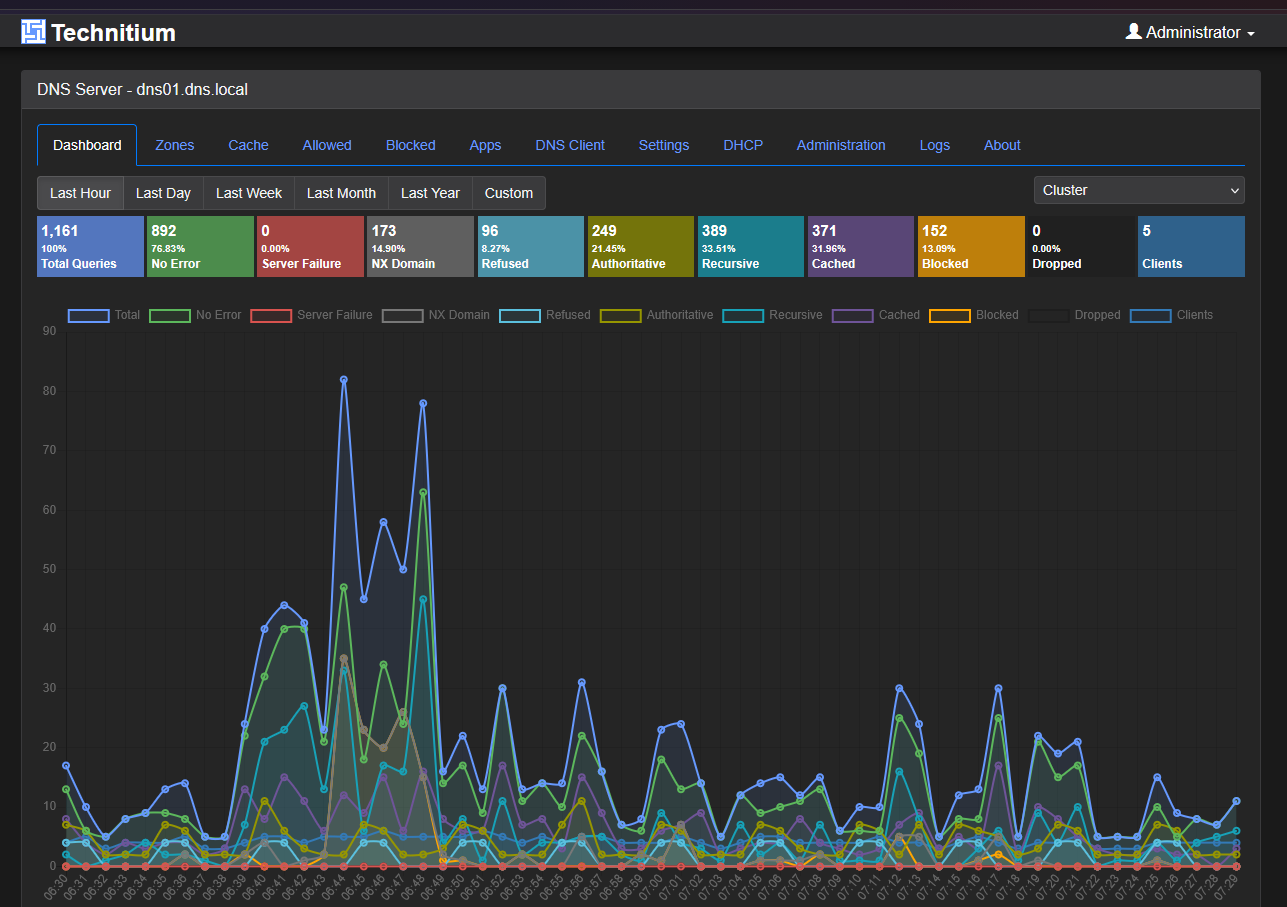Image resolution: width=1287 pixels, height=907 pixels.
Task: Click the 389 Recursive stat tile
Action: [751, 247]
